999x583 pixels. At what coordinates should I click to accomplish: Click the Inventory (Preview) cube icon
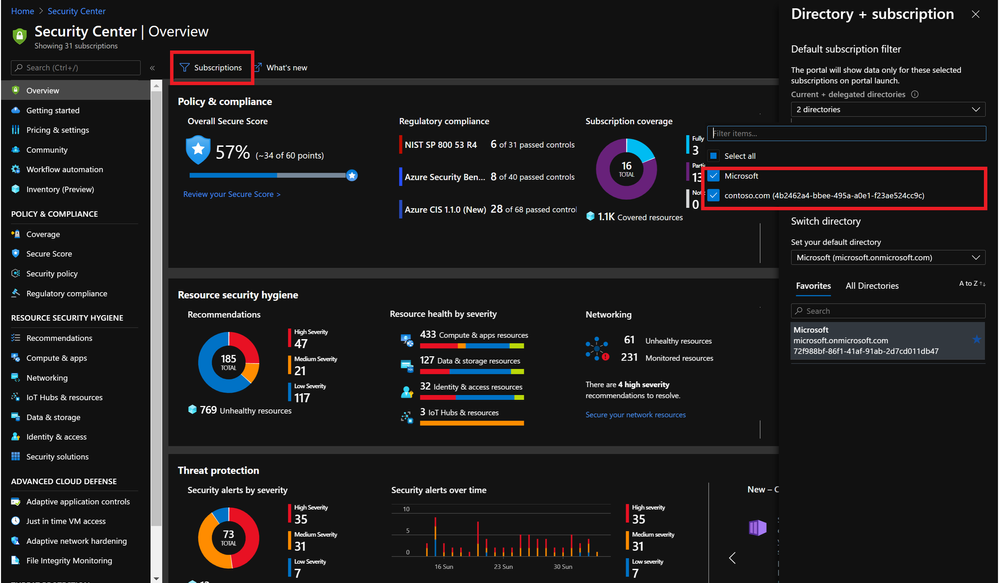point(16,189)
